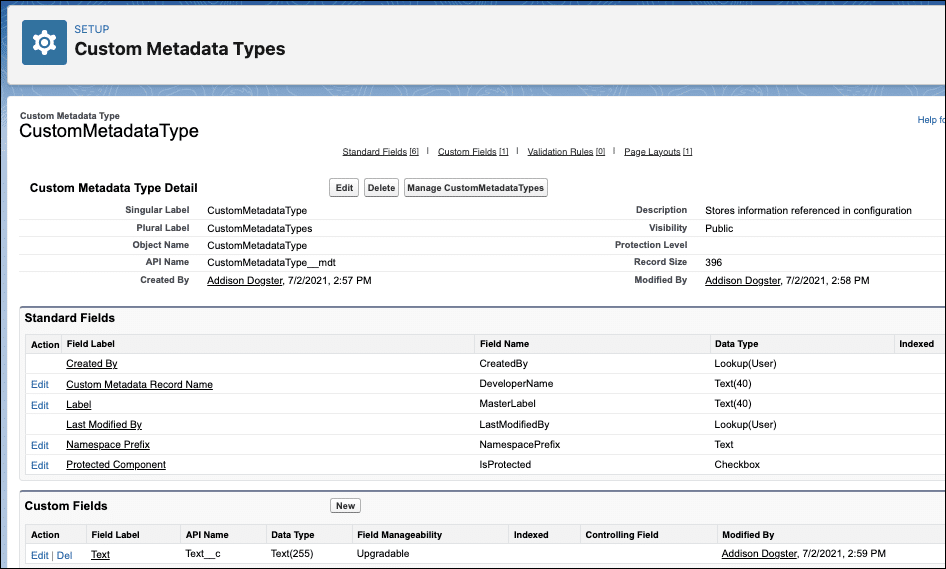Edit the Custom Metadata Record Name field
Image resolution: width=946 pixels, height=569 pixels.
40,384
